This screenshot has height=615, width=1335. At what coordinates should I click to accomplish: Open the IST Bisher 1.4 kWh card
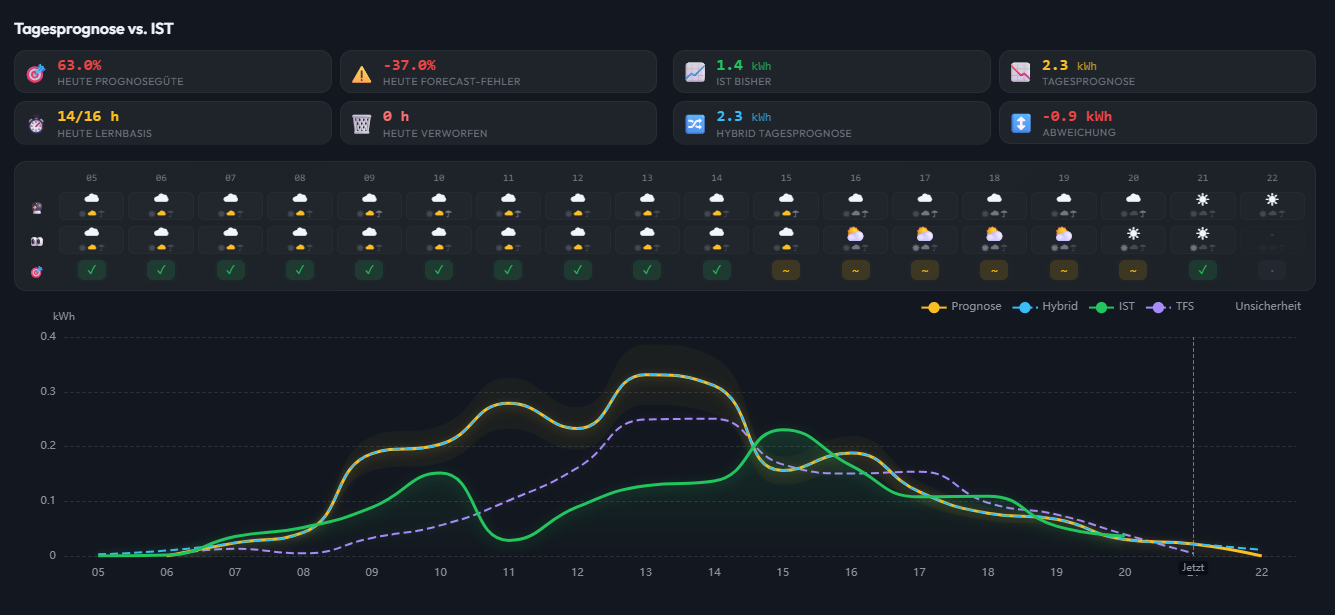coord(831,72)
